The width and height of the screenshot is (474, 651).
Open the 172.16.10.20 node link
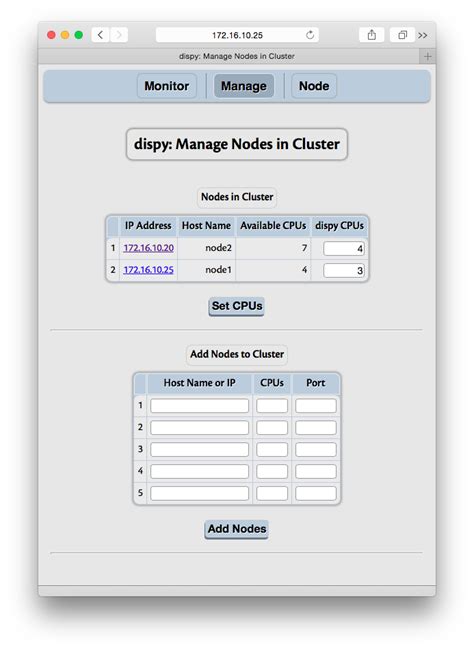[x=149, y=248]
